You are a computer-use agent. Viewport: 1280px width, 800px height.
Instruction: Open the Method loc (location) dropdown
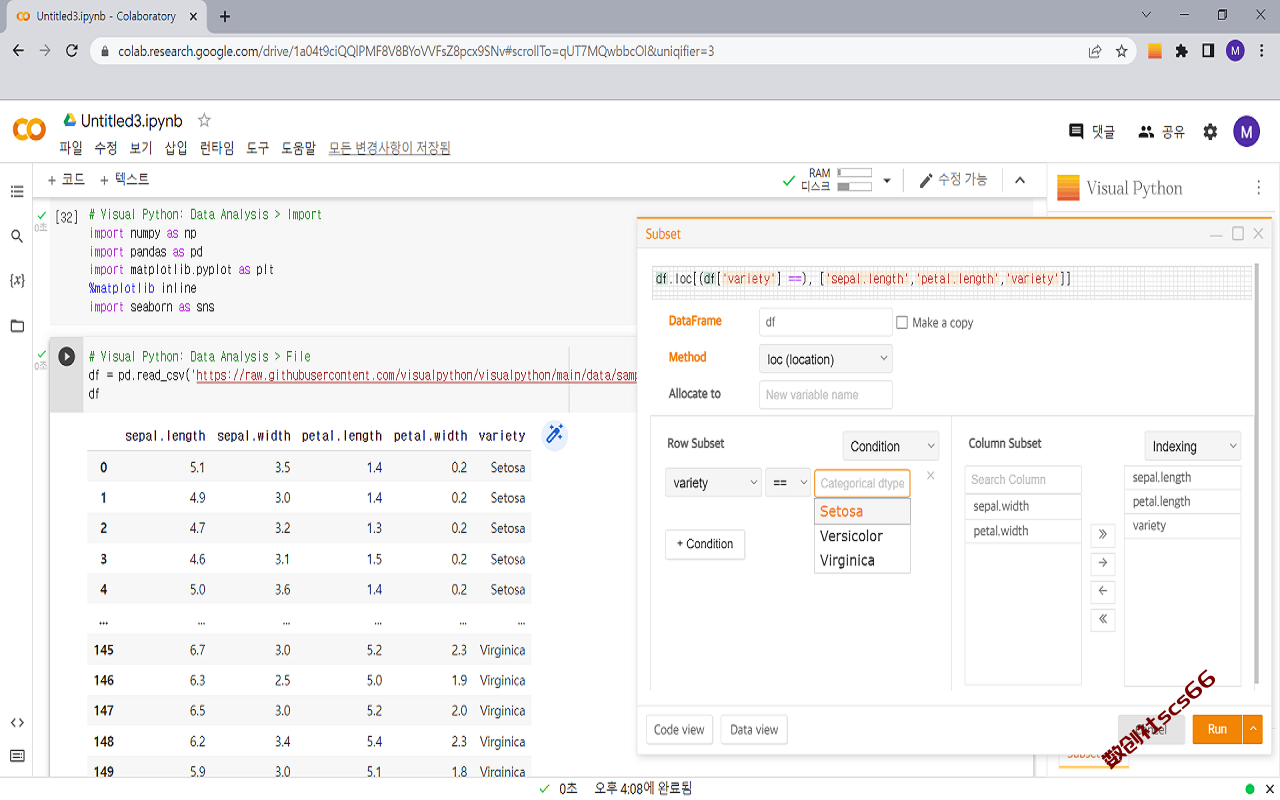[x=825, y=359]
